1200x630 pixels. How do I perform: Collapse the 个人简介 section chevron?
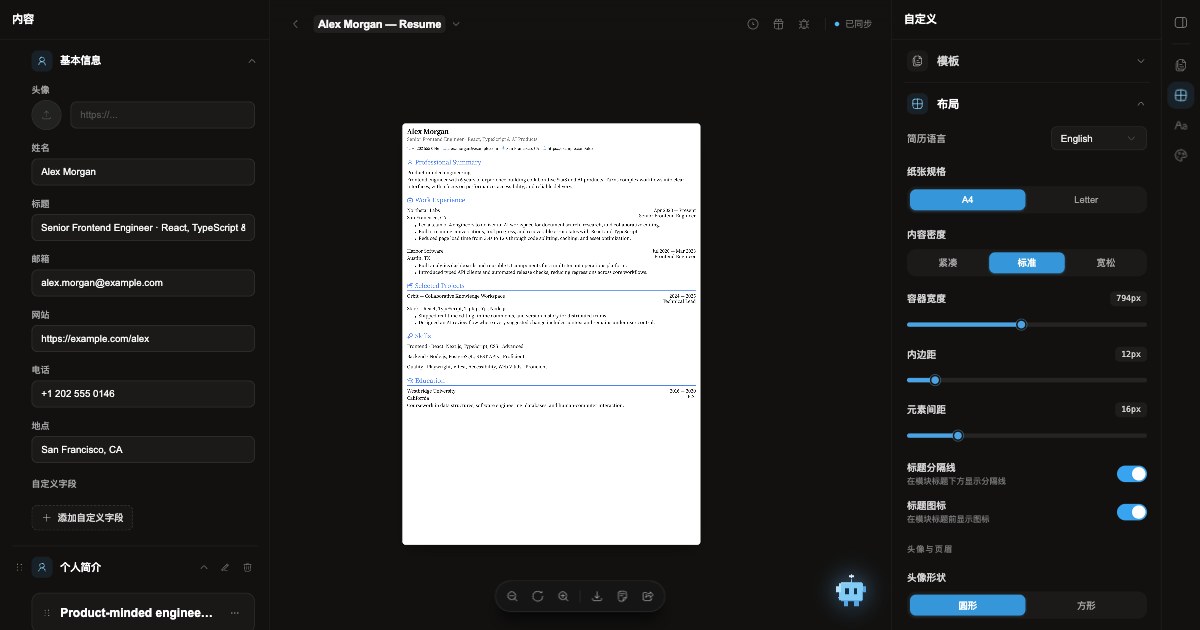(x=204, y=567)
